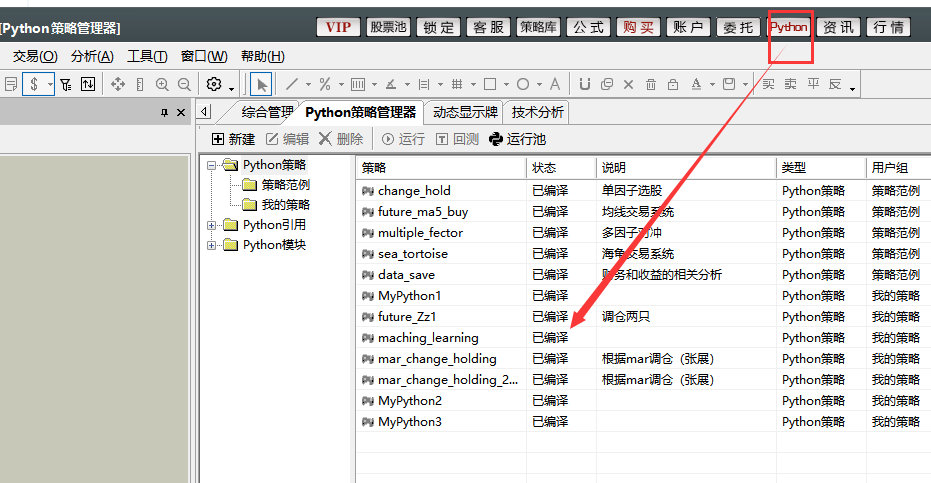Viewport: 931px width, 483px height.
Task: Select the text letter A tool
Action: pos(555,84)
